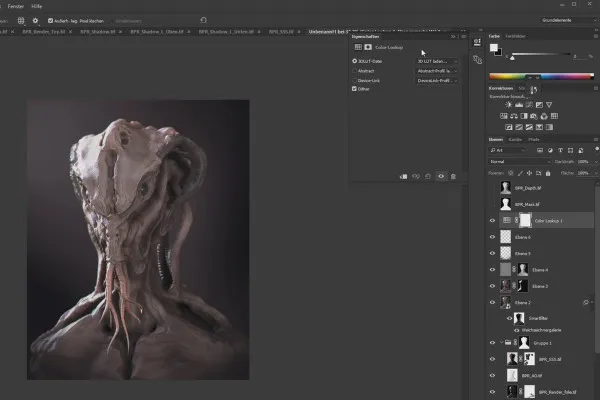This screenshot has width=600, height=400.
Task: Add a Photo Filter adjustment
Action: 534,116
